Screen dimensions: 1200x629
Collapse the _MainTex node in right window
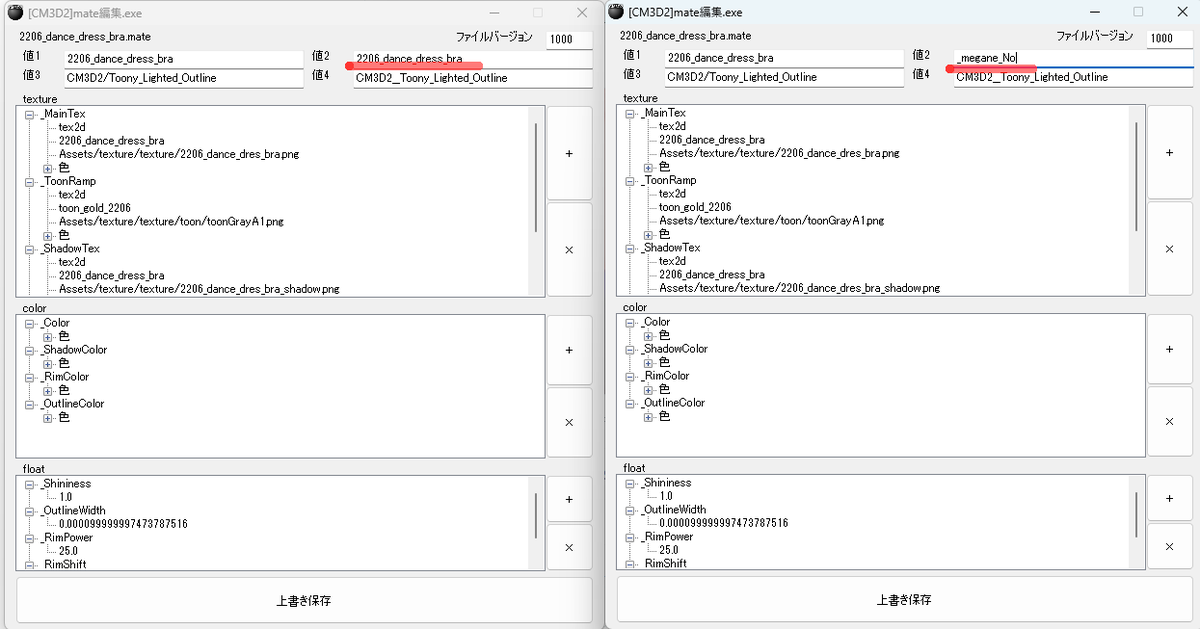(630, 113)
